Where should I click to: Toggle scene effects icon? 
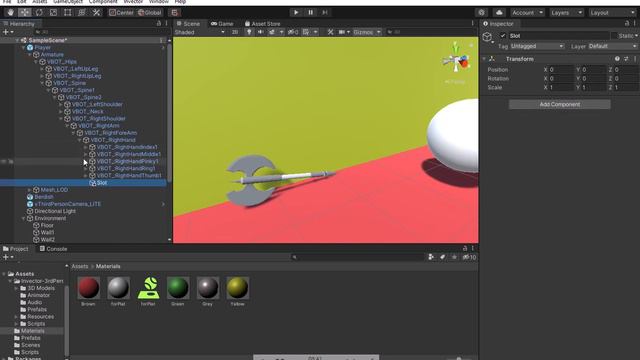point(272,32)
